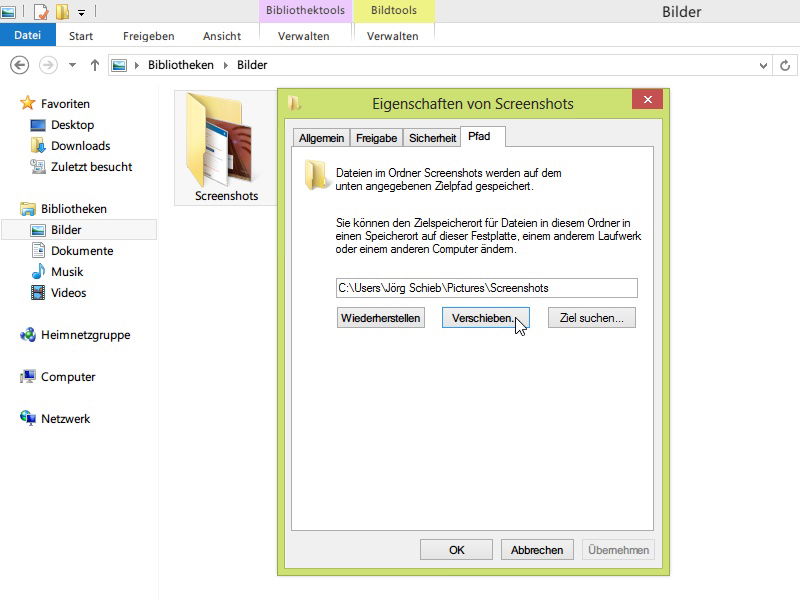The width and height of the screenshot is (800, 600).
Task: Open Verwalten tab under Bibliothektools
Action: (304, 36)
